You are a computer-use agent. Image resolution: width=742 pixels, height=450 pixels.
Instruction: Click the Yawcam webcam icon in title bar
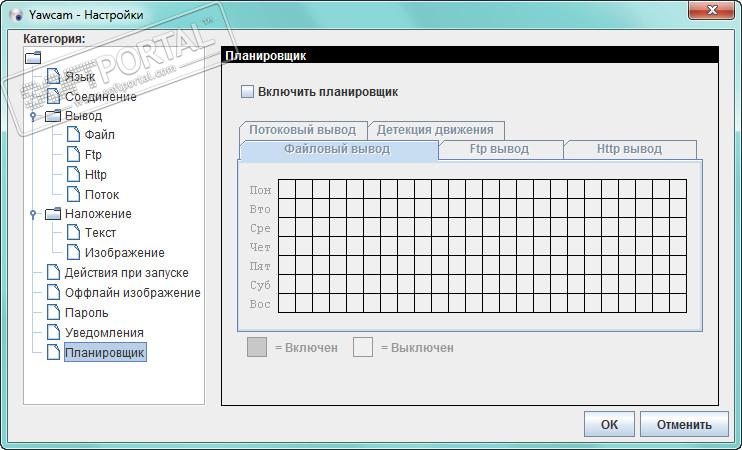[17, 15]
